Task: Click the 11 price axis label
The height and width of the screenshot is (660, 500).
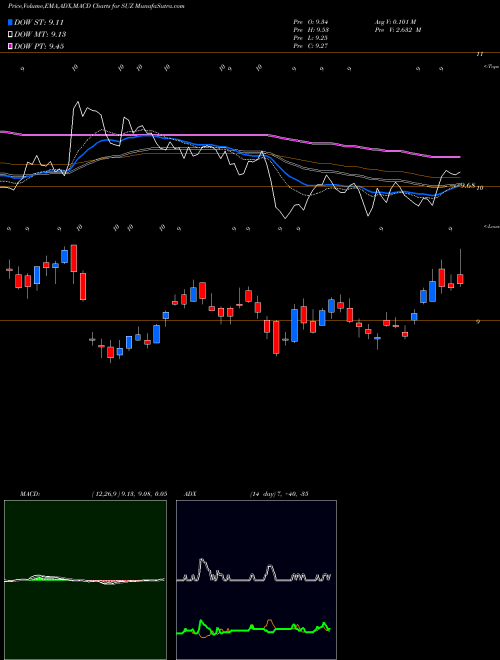Action: click(479, 54)
